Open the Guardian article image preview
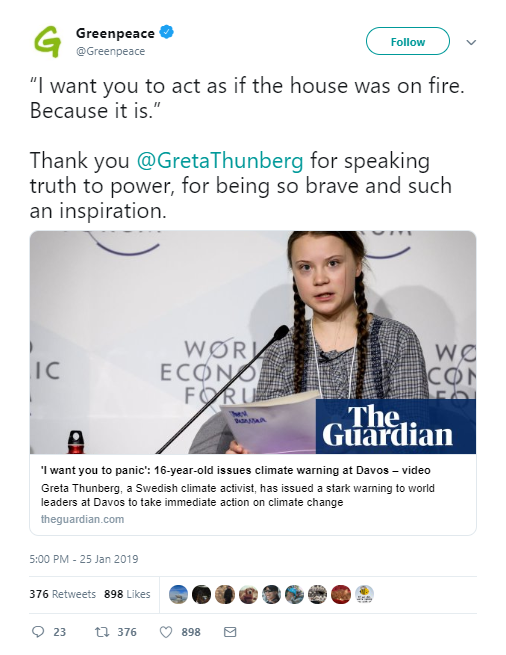This screenshot has height=655, width=506. coord(253,342)
